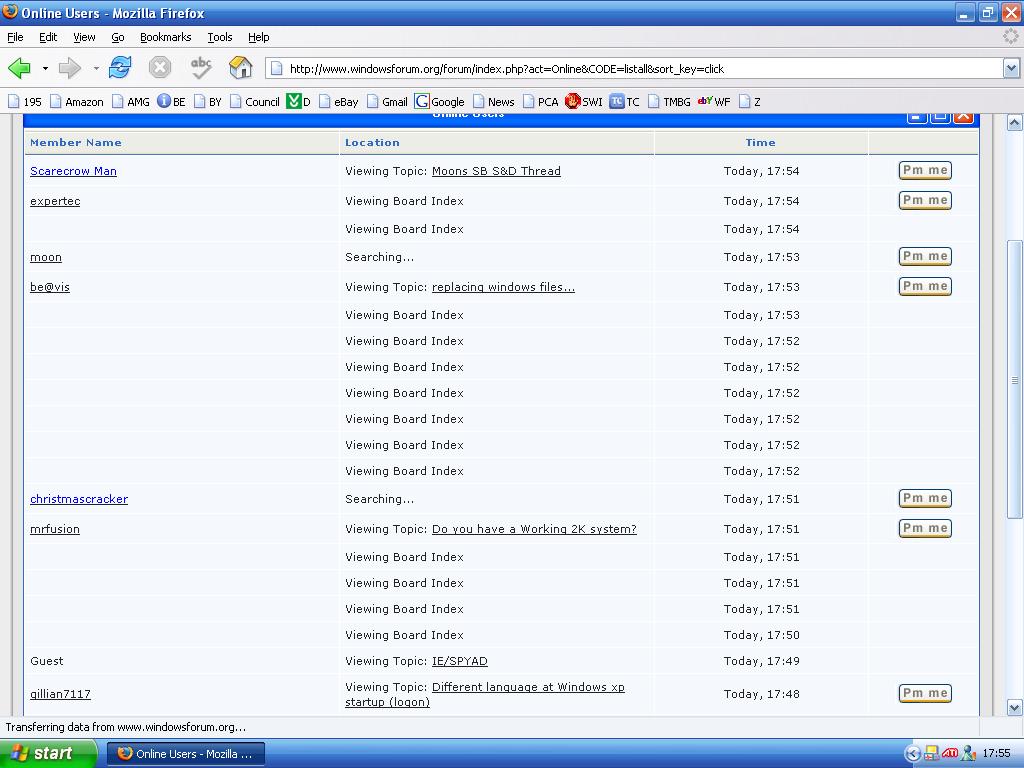
Task: Open the News bookmark
Action: click(x=494, y=102)
